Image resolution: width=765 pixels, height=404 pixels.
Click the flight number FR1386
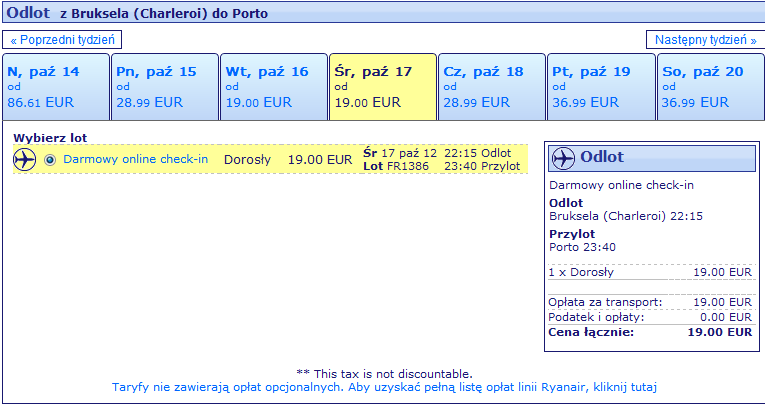point(408,166)
